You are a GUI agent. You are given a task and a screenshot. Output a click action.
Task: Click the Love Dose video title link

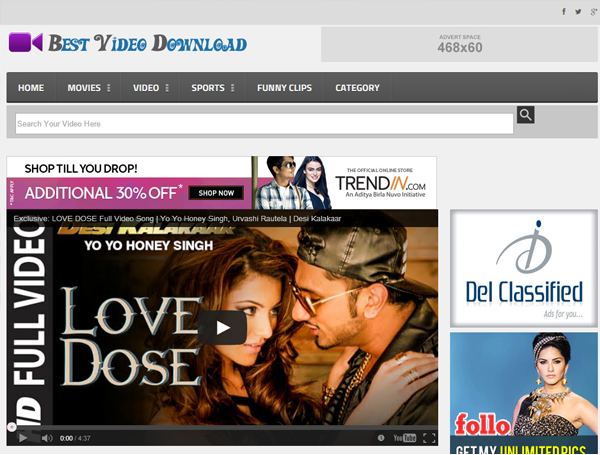(x=177, y=219)
